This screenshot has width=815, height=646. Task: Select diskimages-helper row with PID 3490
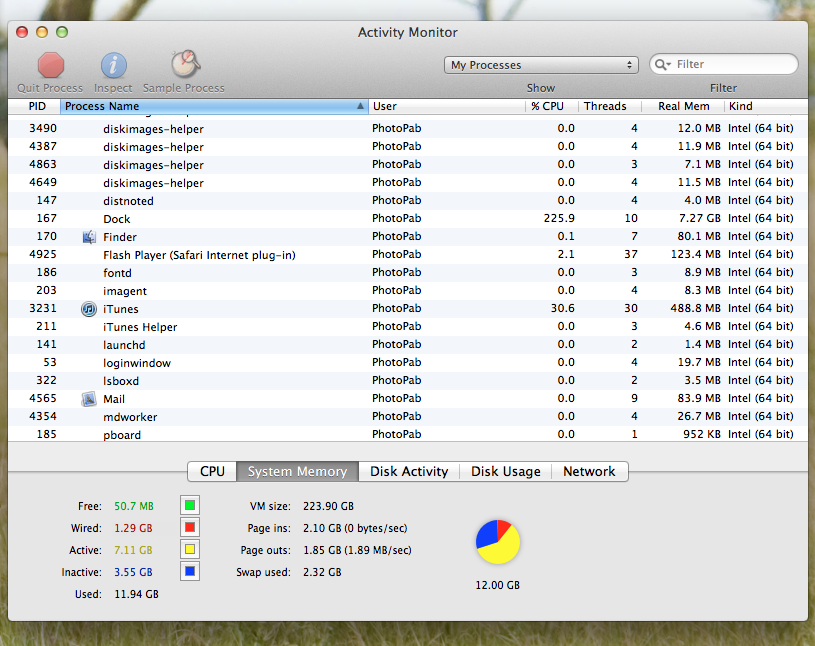tap(408, 128)
